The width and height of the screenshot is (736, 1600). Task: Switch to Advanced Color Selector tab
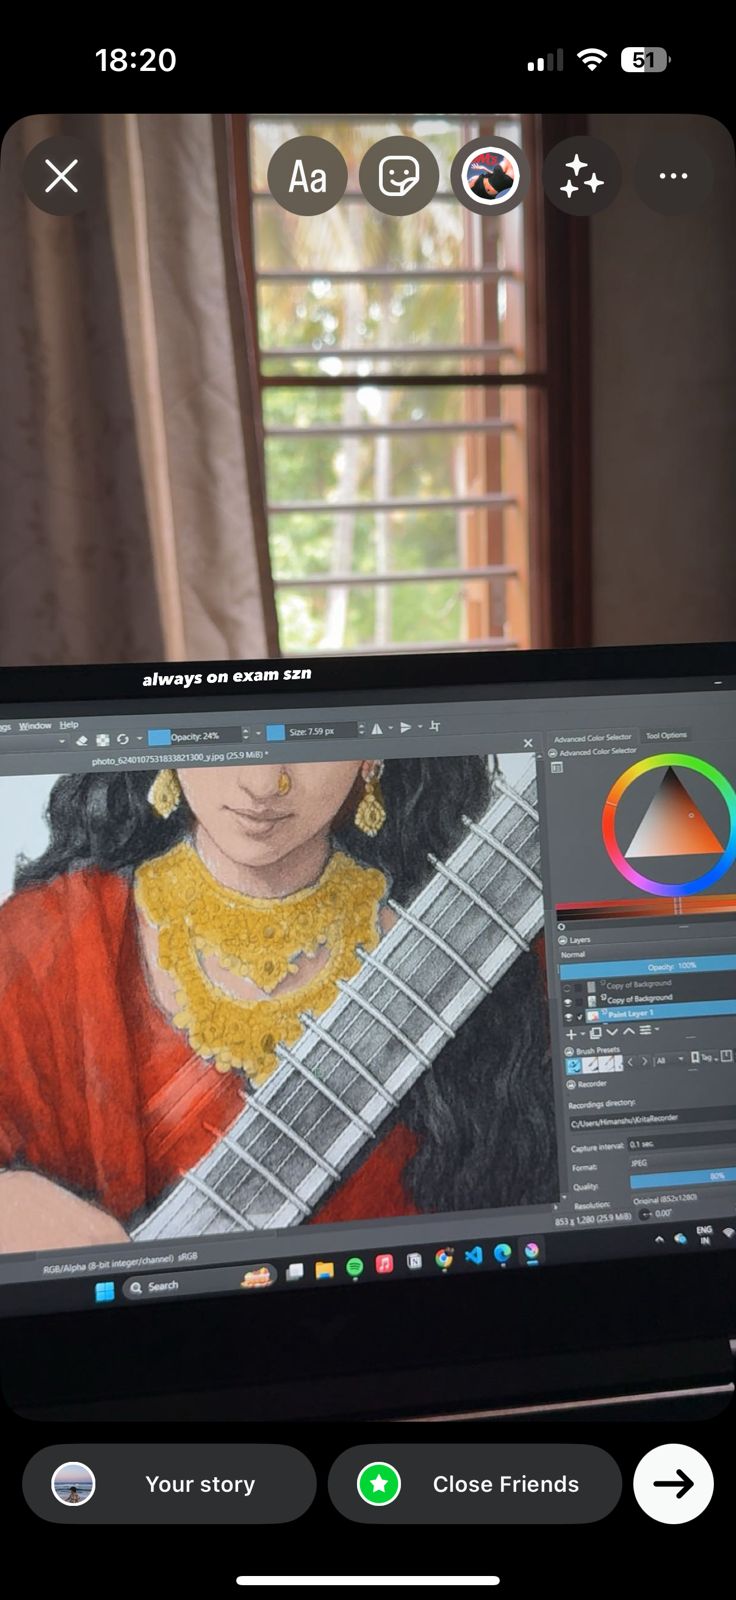(x=593, y=738)
